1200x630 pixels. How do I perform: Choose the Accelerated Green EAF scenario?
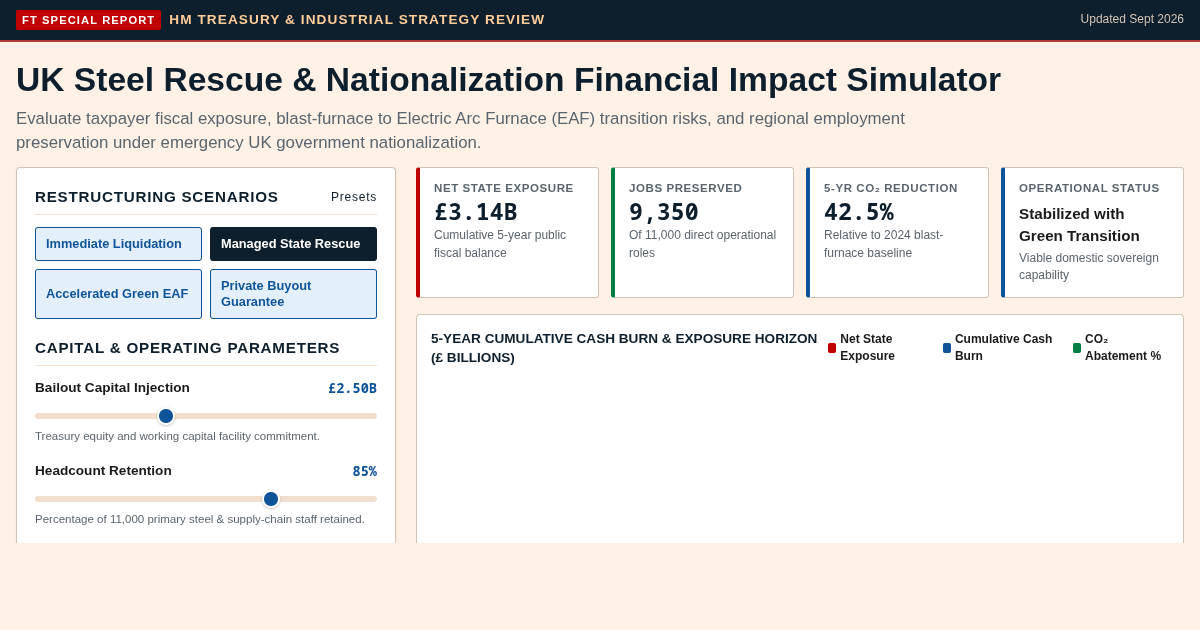click(118, 294)
